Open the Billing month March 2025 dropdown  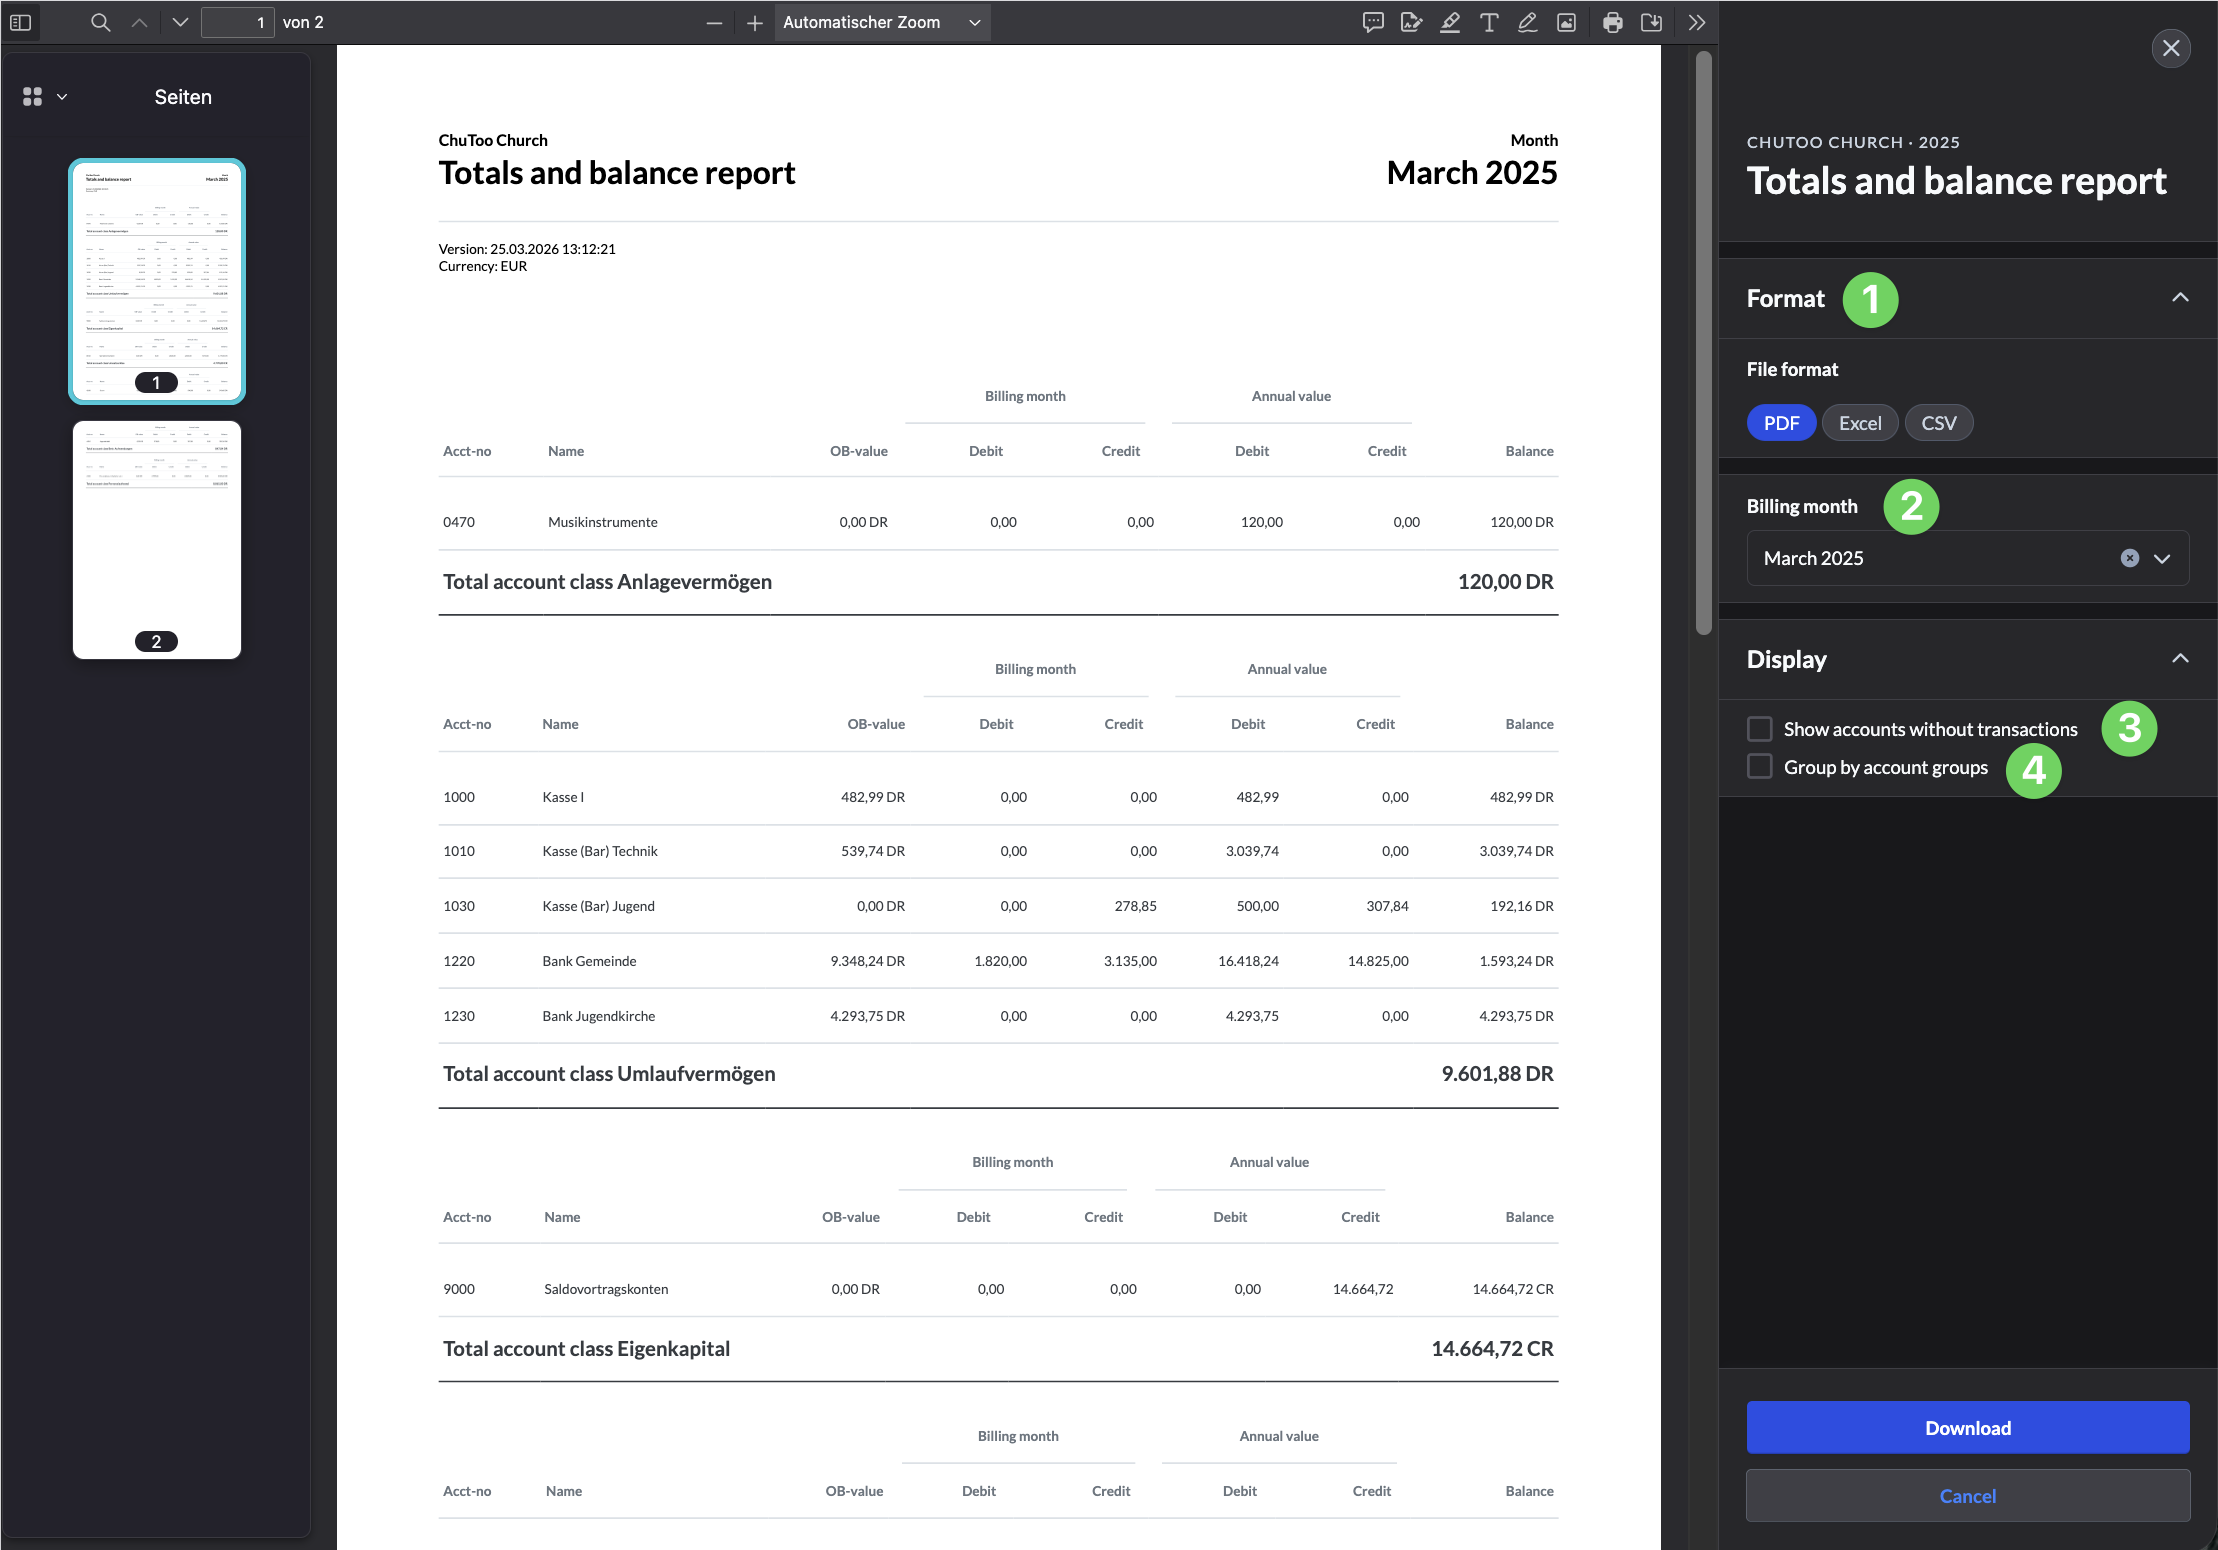tap(2162, 558)
